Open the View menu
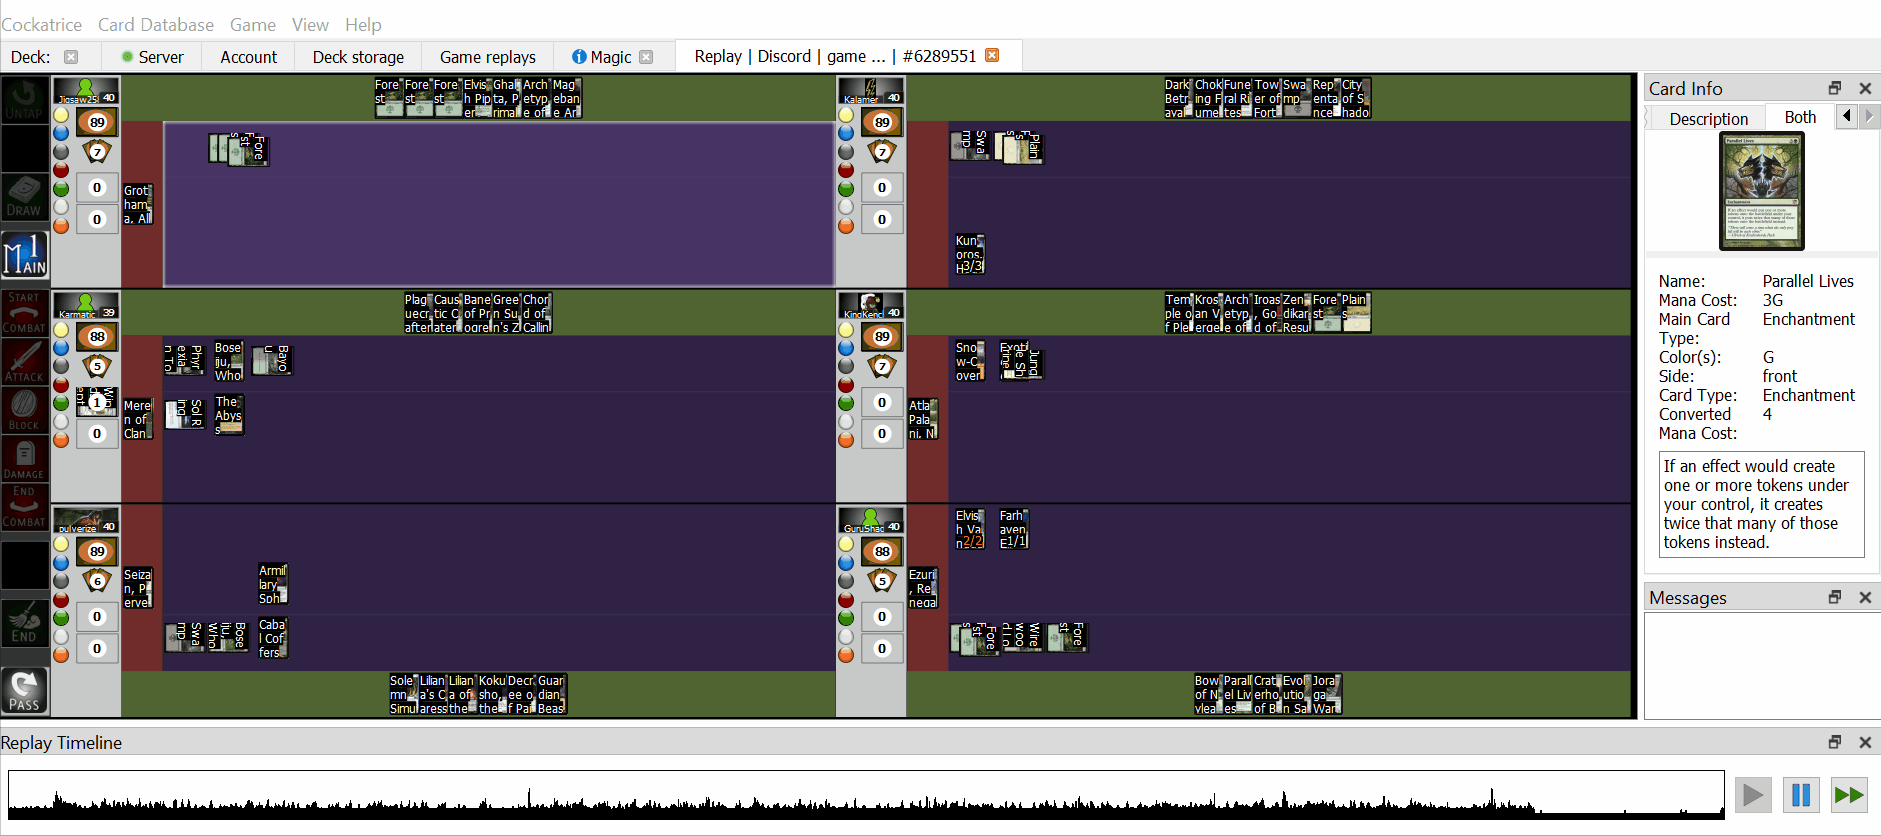 [310, 25]
